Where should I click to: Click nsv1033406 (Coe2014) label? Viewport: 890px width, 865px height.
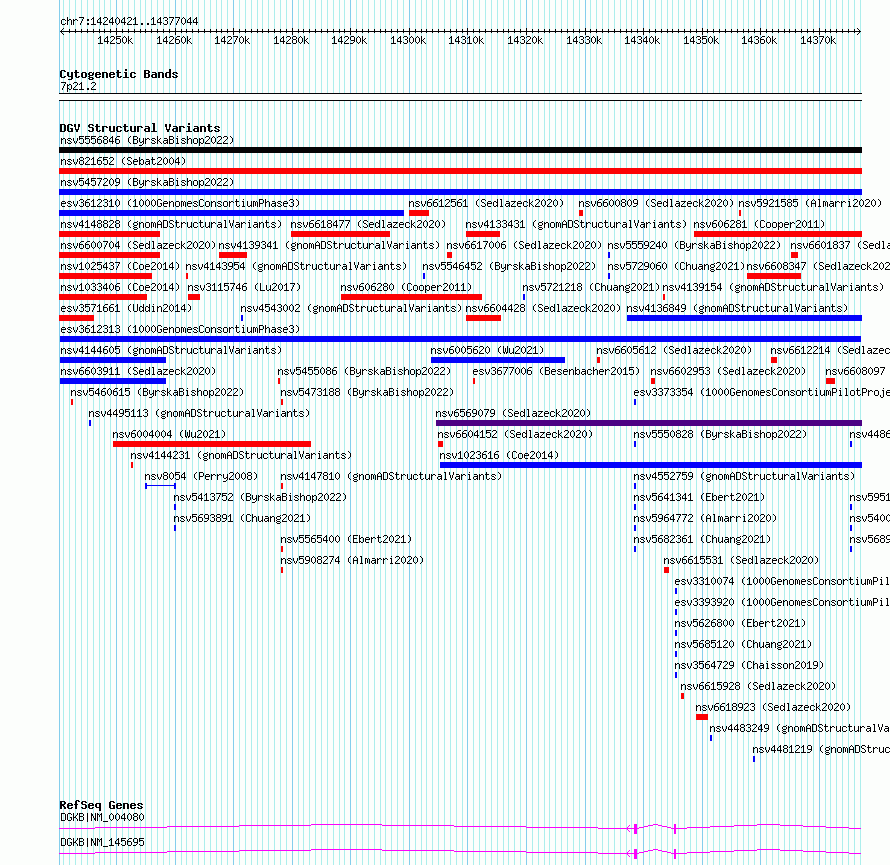tap(120, 287)
